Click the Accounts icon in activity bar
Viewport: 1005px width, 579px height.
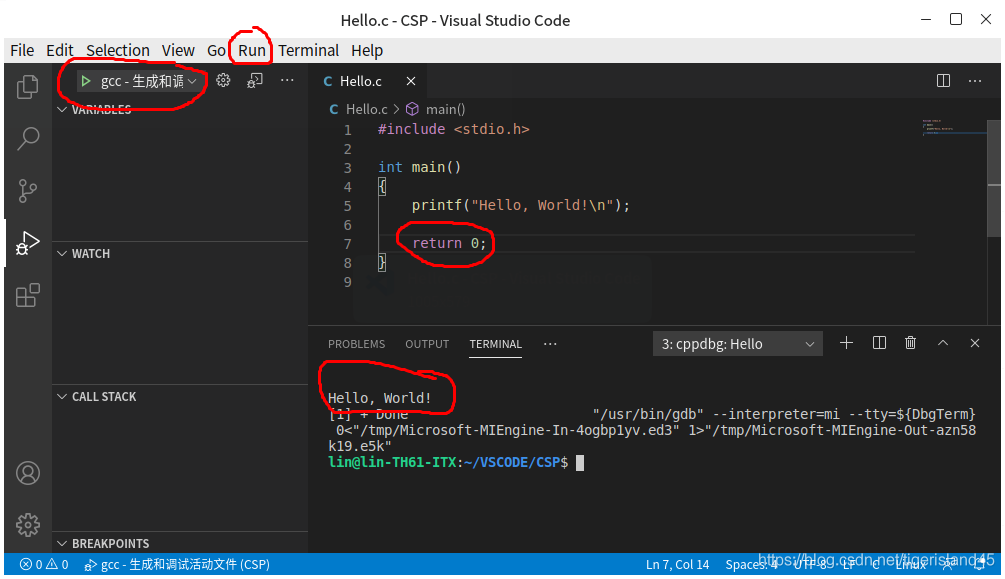coord(28,473)
